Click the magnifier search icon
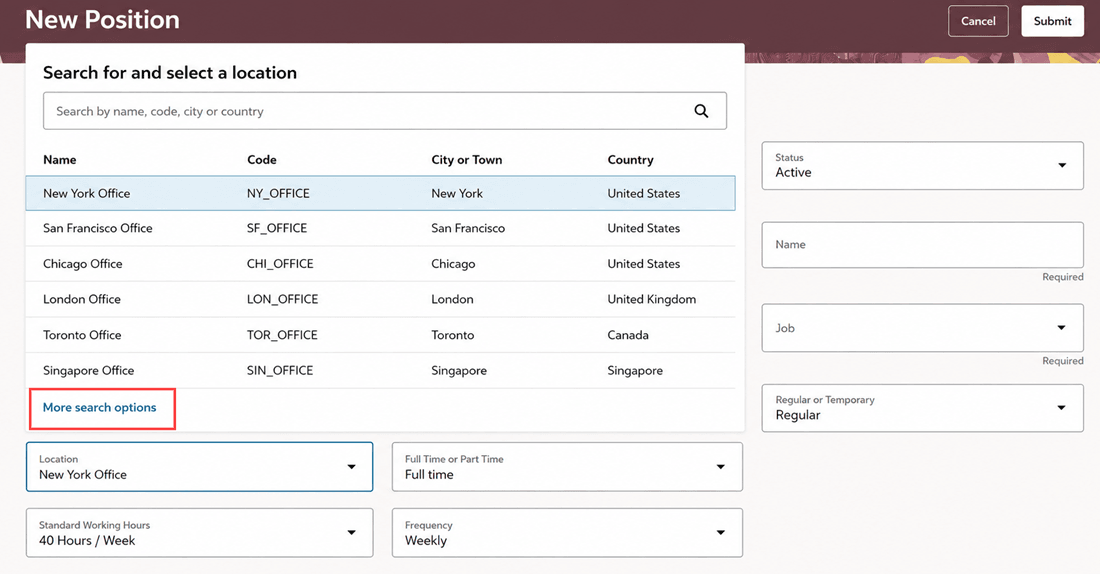 [701, 111]
